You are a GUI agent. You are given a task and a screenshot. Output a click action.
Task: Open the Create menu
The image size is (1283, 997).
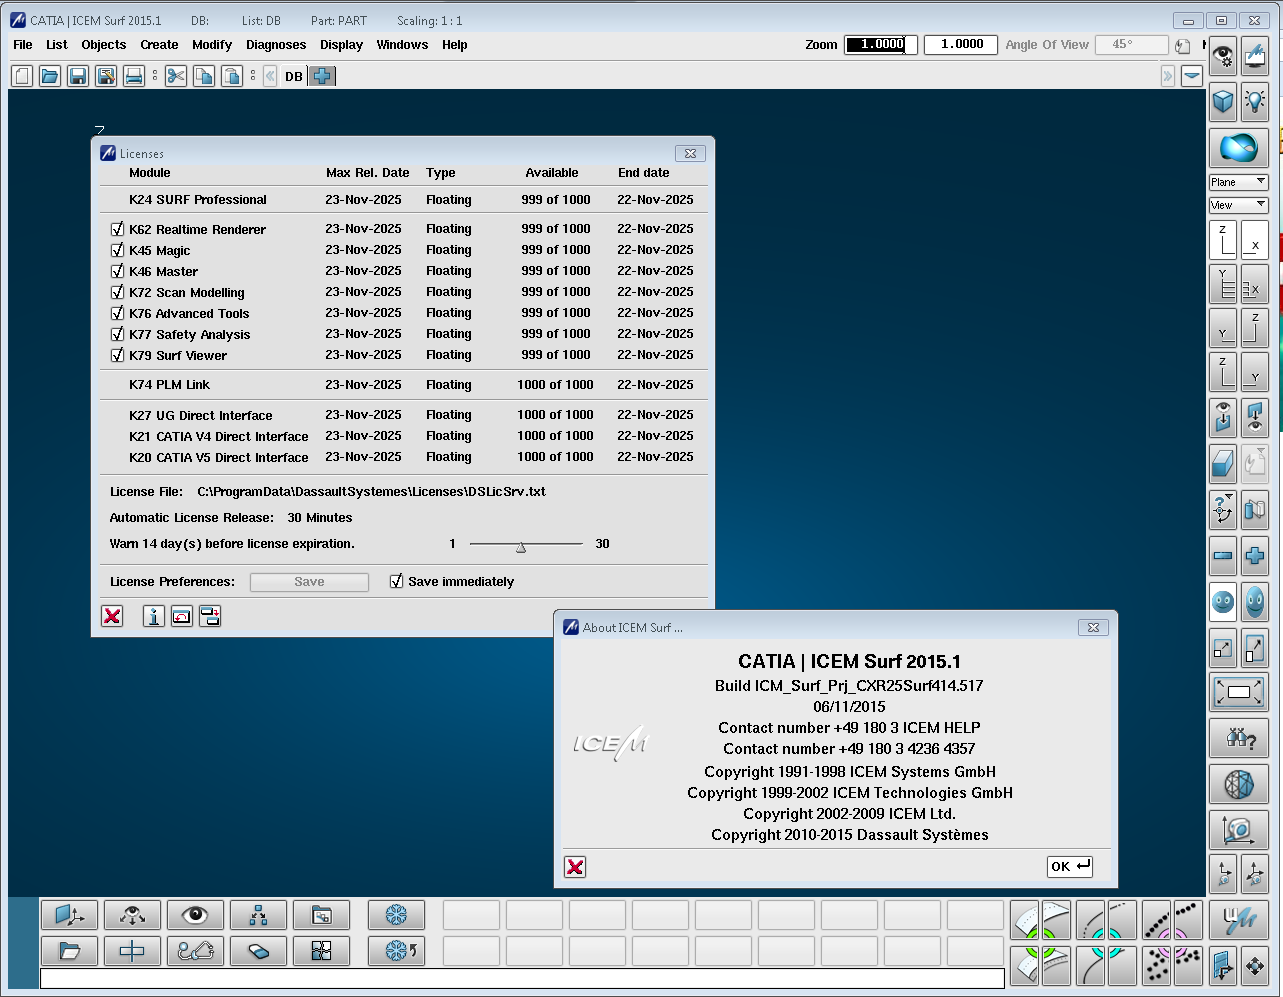point(159,45)
